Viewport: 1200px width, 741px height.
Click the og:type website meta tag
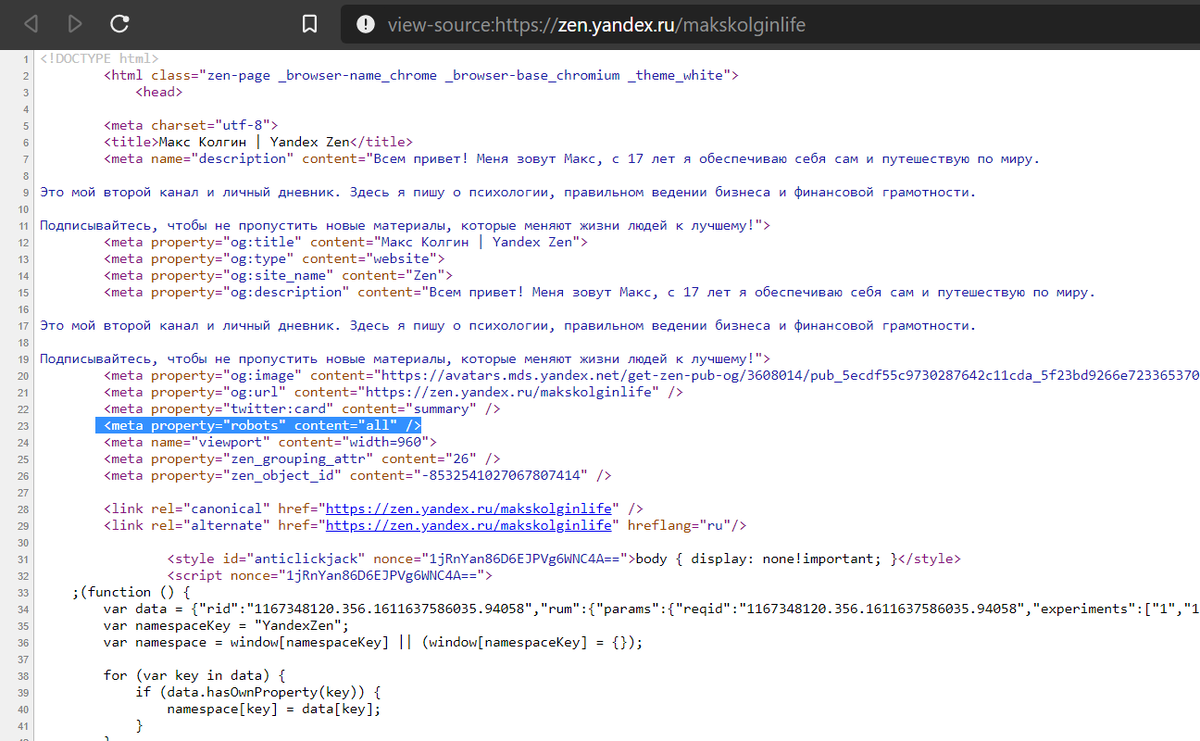pos(274,258)
